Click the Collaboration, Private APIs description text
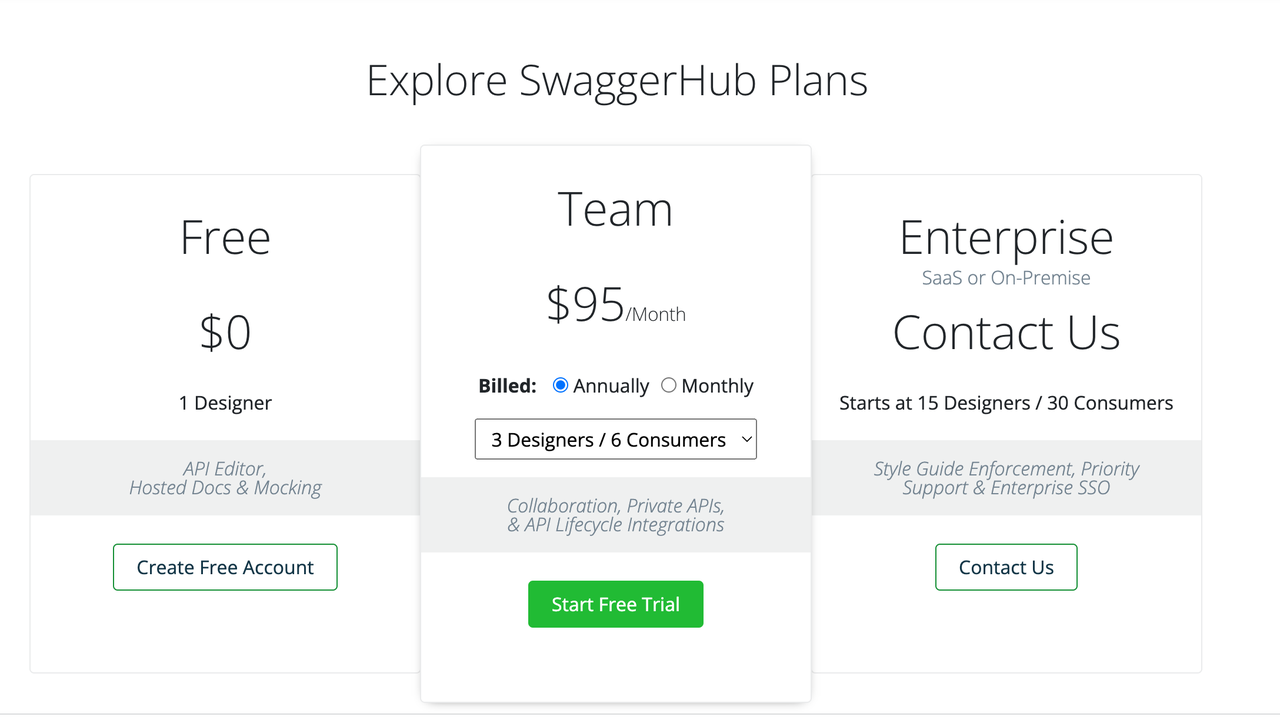This screenshot has height=717, width=1280. tap(615, 515)
